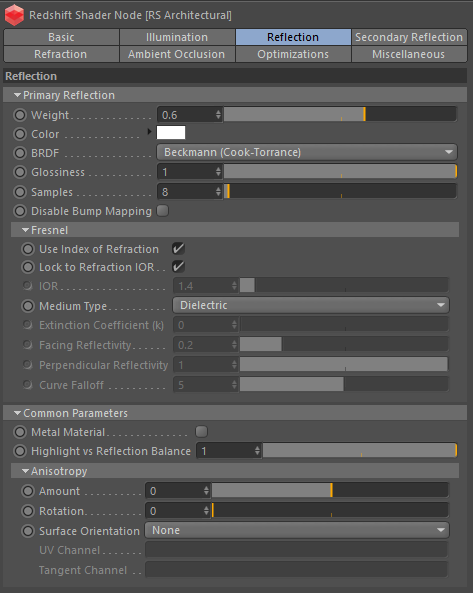This screenshot has width=473, height=593.
Task: Open the Ambient Occlusion tab
Action: pos(177,54)
